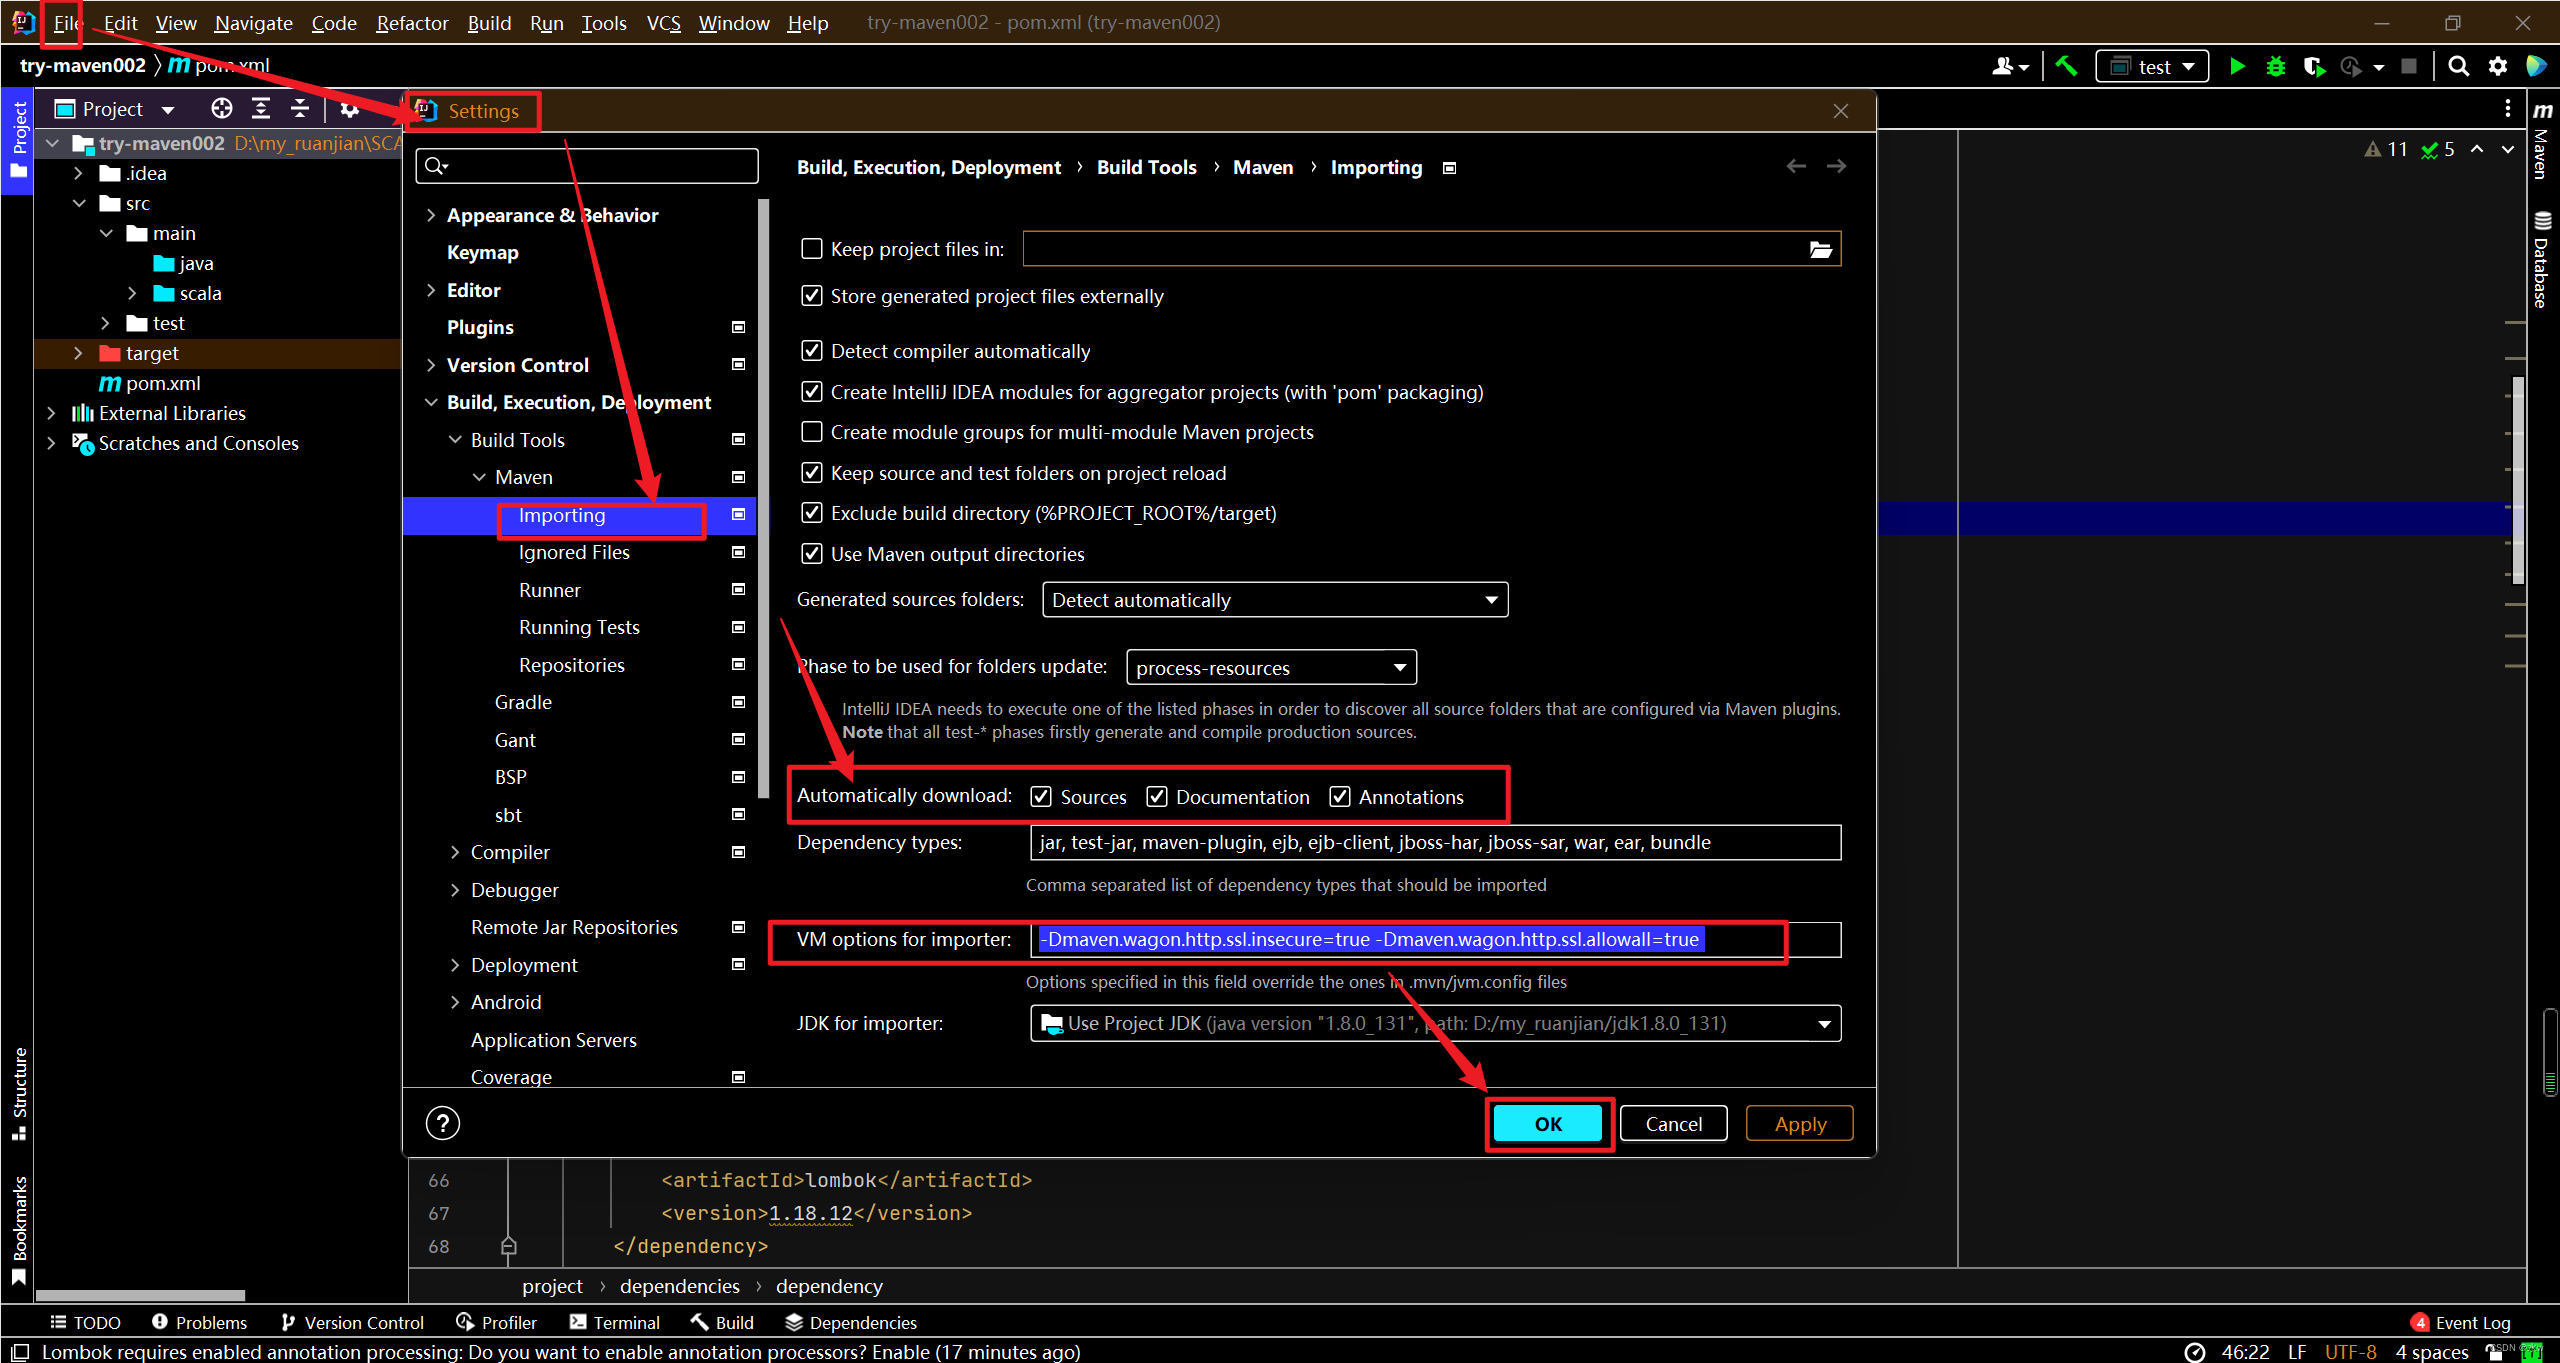Expand the Compiler settings node
This screenshot has width=2560, height=1363.
click(455, 852)
